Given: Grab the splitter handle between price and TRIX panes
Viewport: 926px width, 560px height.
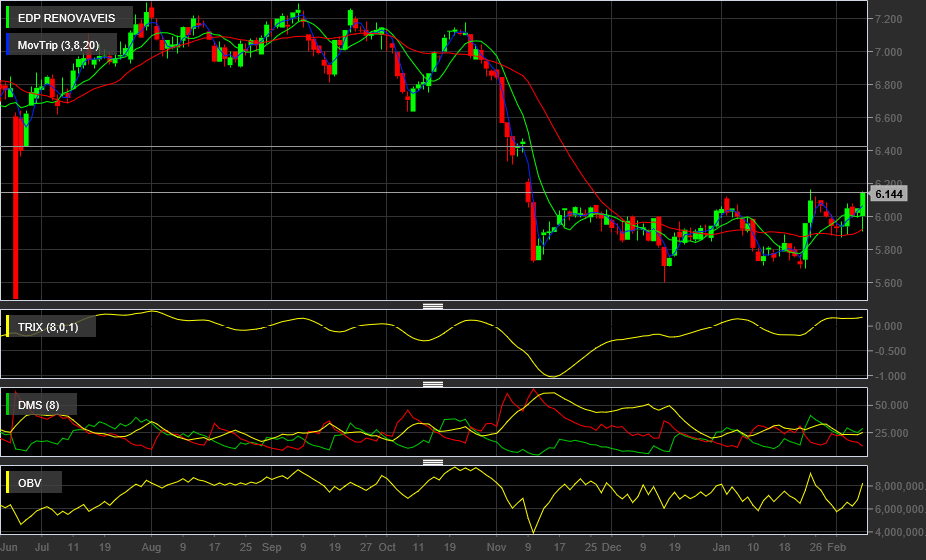Looking at the screenshot, I should pyautogui.click(x=433, y=305).
